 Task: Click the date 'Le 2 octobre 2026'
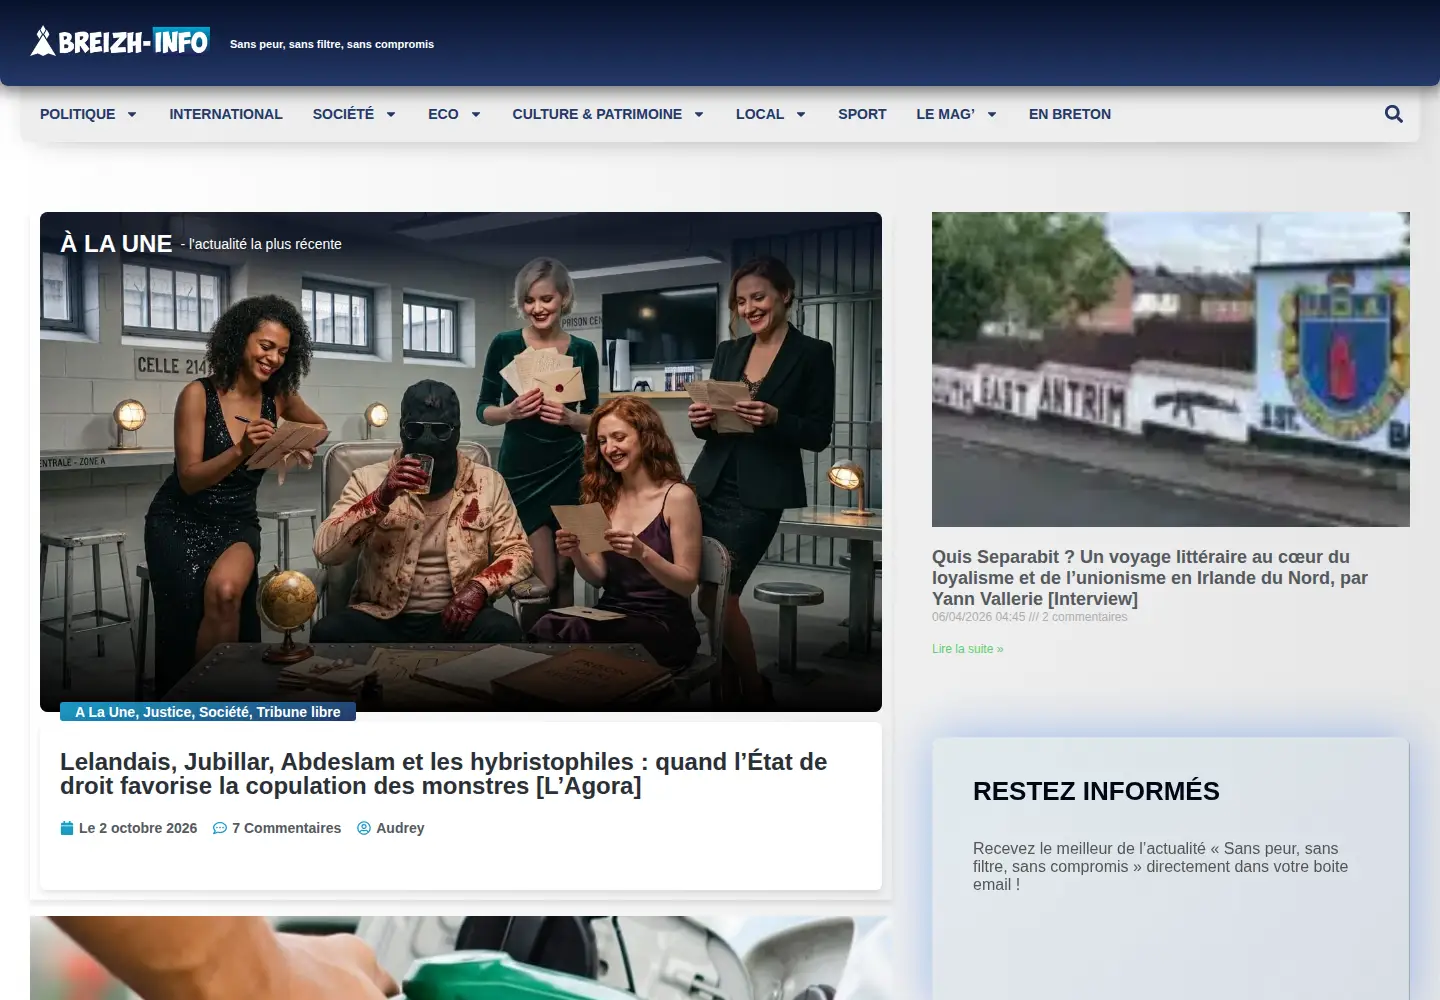pos(138,828)
